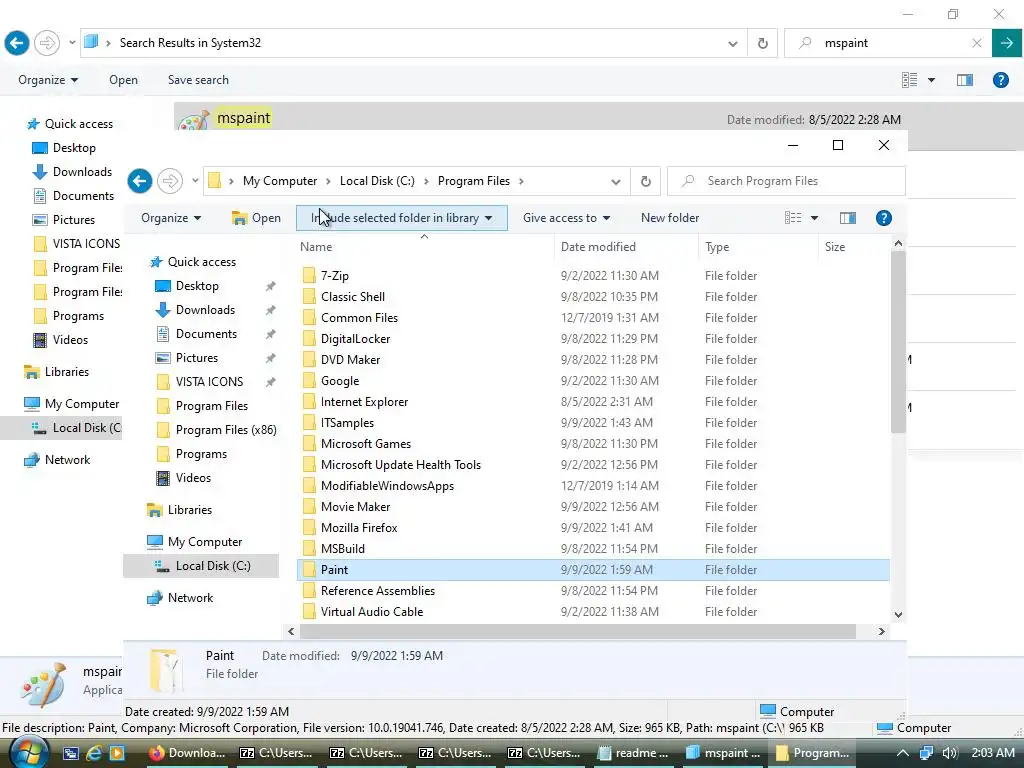Select the Movie Maker folder
This screenshot has height=768, width=1024.
pos(355,507)
